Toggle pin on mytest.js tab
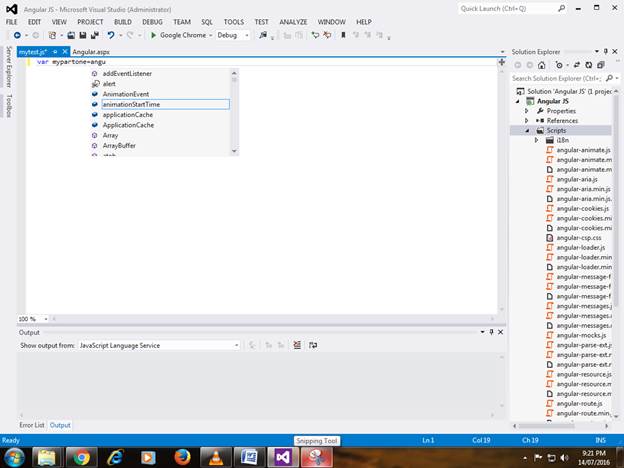Image resolution: width=624 pixels, height=468 pixels. point(55,52)
